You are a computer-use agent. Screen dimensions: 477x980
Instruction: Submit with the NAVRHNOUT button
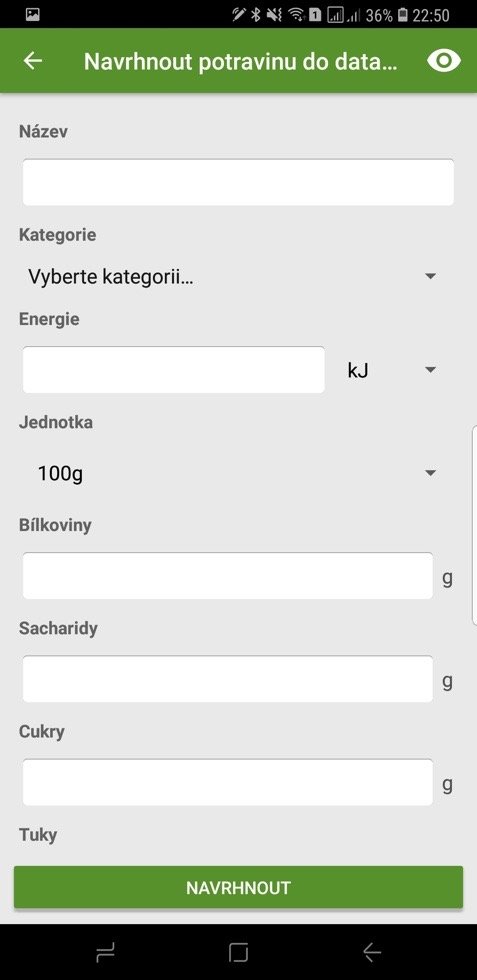coord(238,888)
